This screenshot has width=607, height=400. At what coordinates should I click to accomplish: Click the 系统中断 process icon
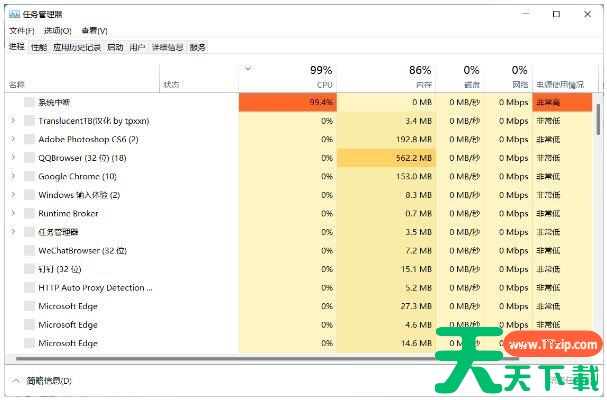[x=29, y=102]
